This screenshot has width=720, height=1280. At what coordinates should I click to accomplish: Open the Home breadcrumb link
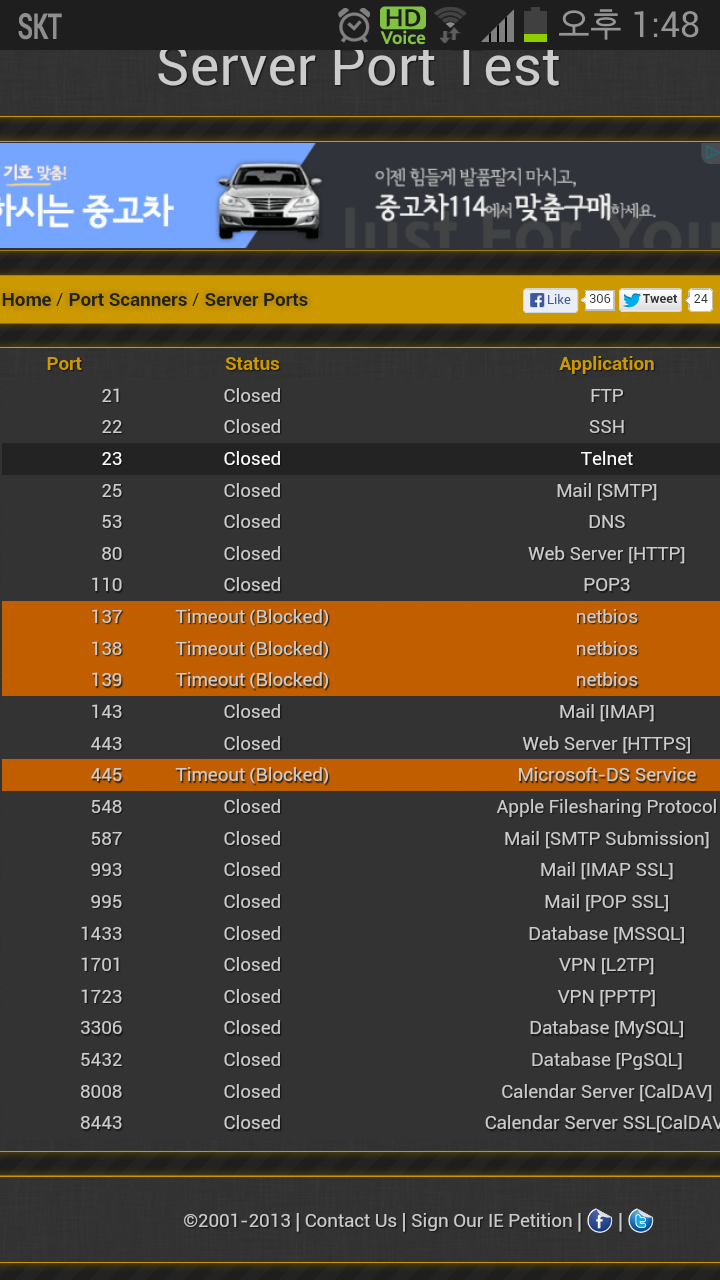point(27,300)
